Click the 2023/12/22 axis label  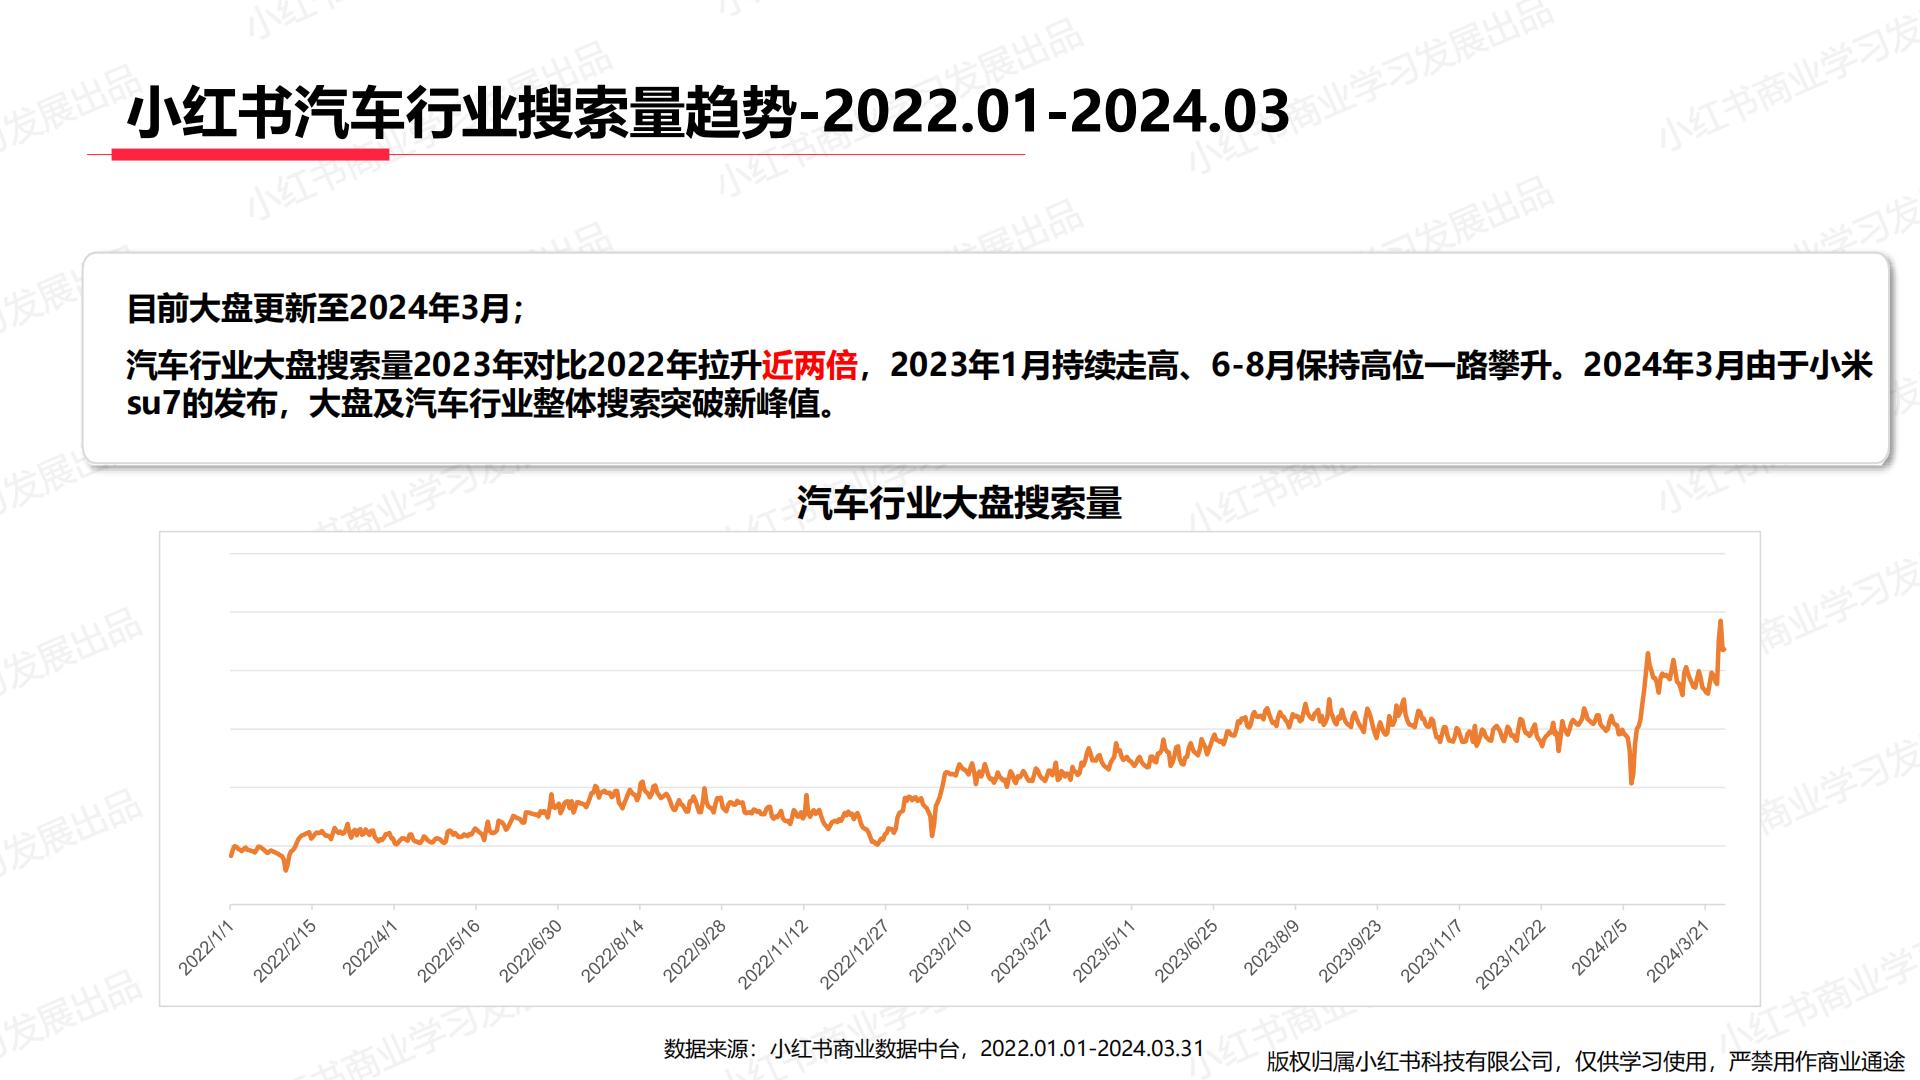click(x=1510, y=955)
